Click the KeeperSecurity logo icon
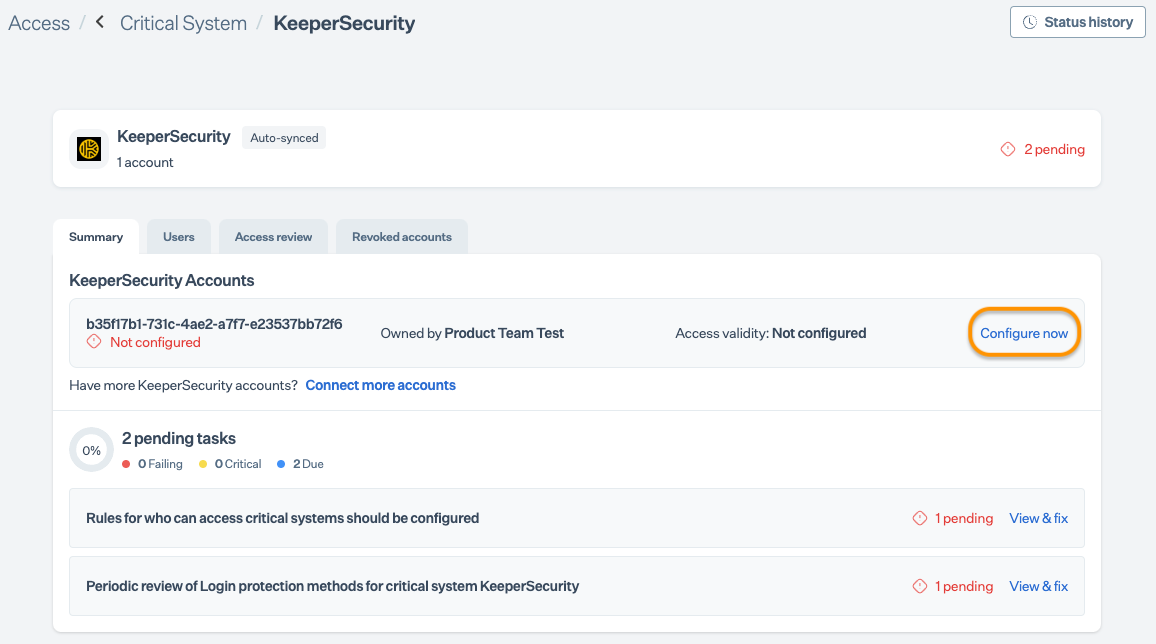1156x644 pixels. coord(89,149)
